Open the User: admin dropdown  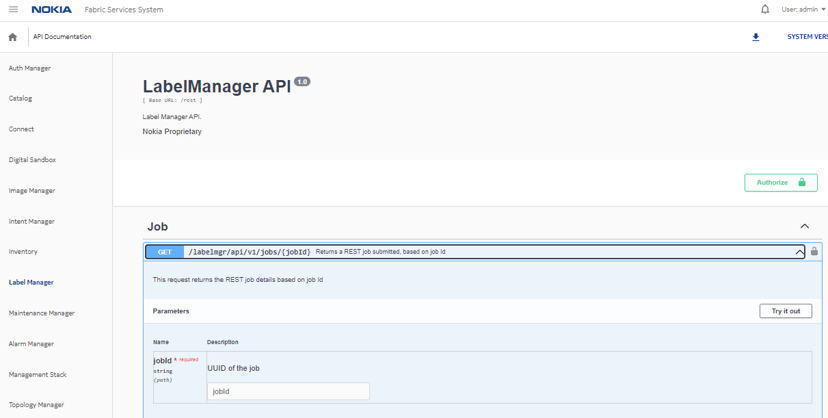(x=803, y=10)
